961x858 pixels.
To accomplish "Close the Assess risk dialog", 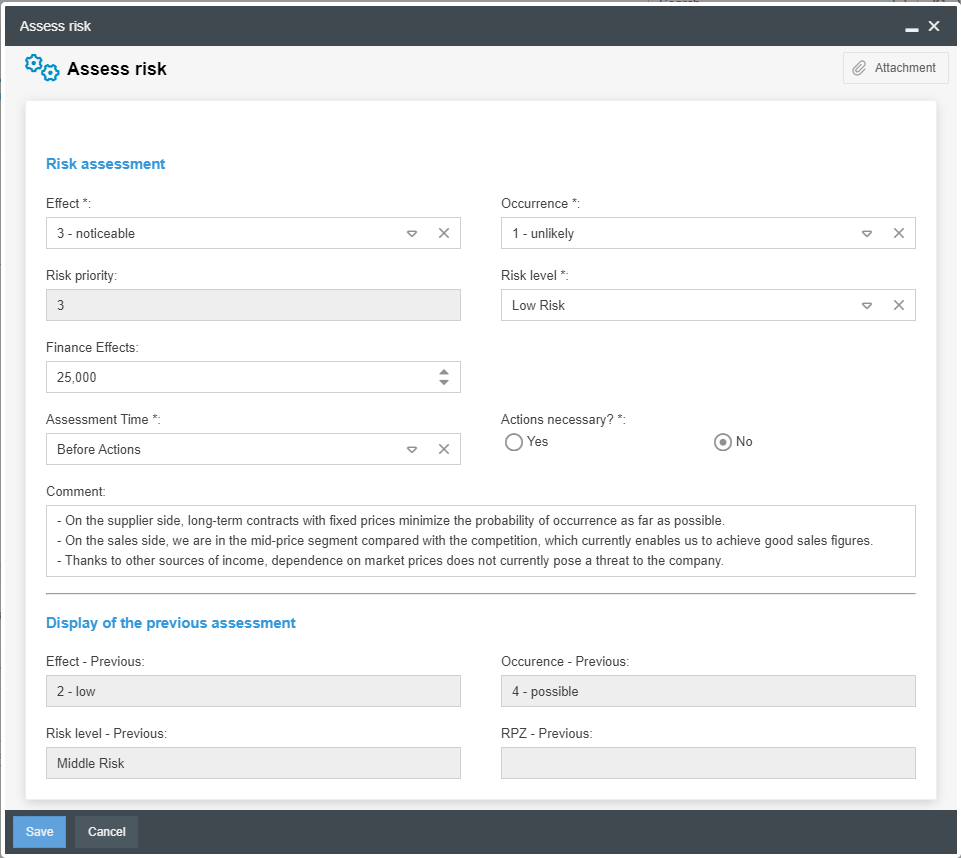I will [934, 26].
